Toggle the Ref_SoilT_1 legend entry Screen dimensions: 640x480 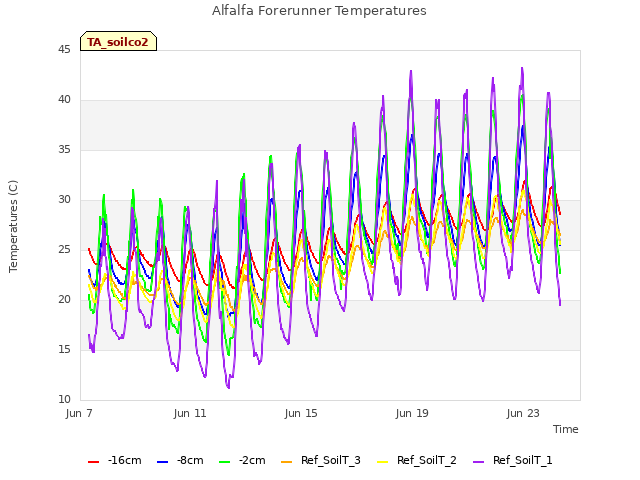click(x=513, y=460)
